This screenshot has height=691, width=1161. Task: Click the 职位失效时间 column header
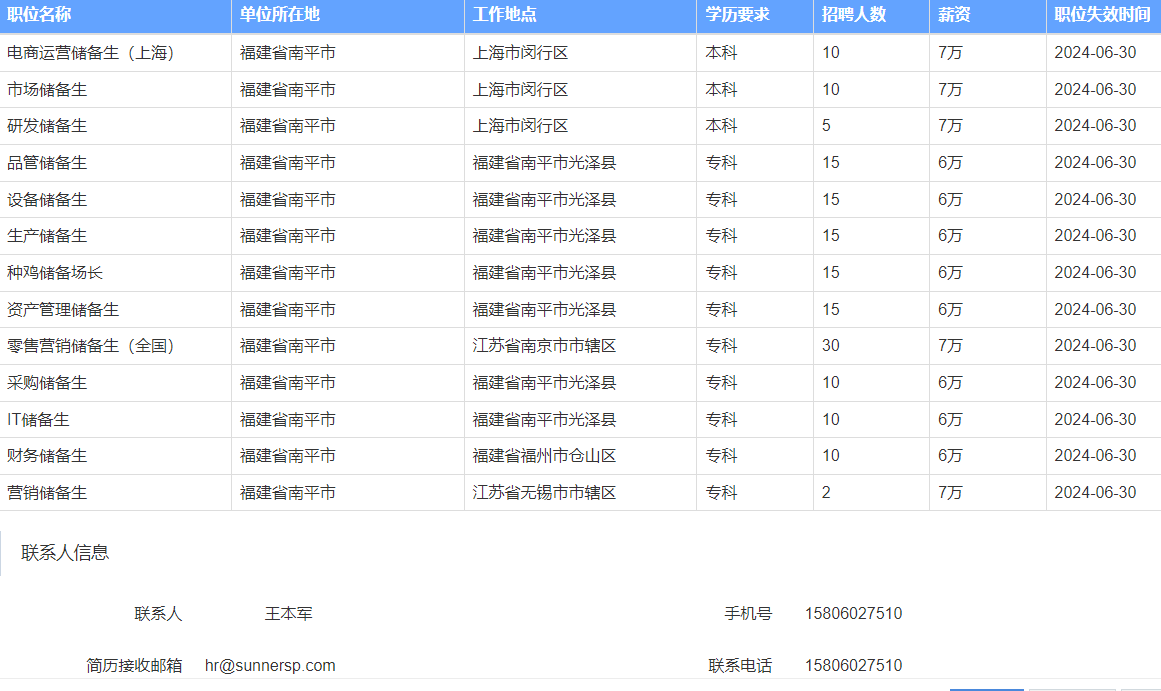[1102, 15]
